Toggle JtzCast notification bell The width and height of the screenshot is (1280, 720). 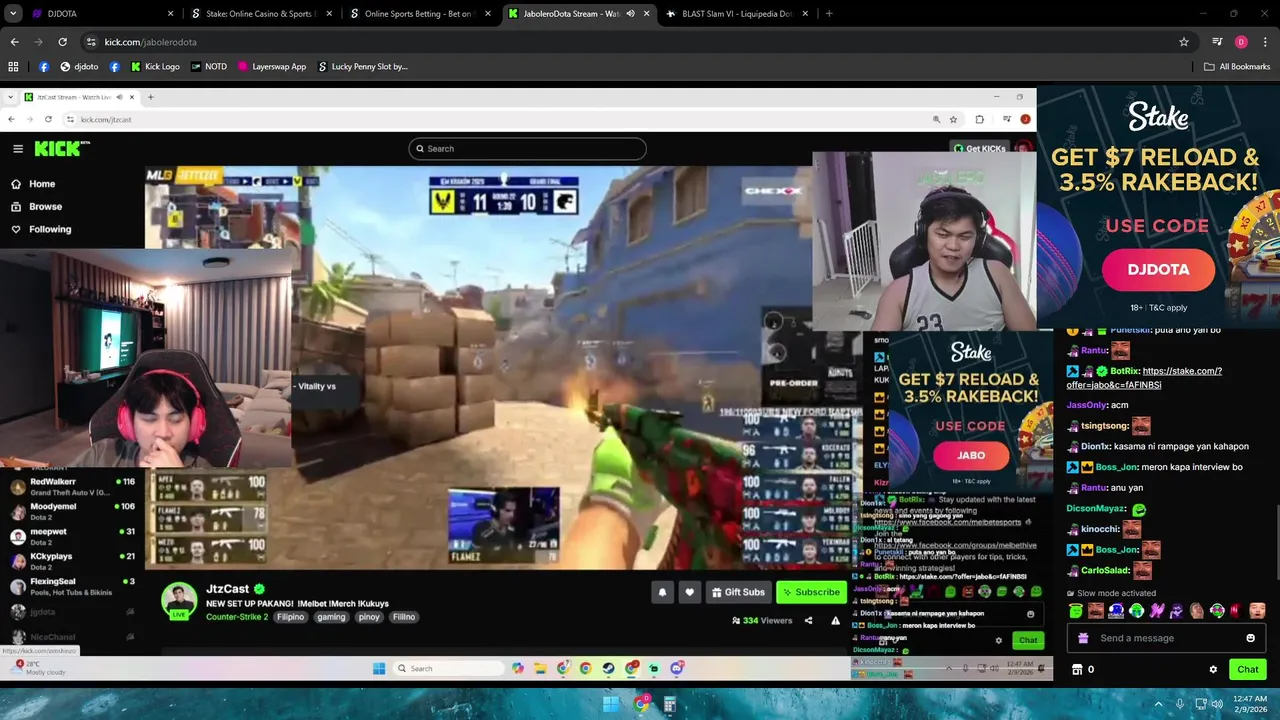coord(662,592)
